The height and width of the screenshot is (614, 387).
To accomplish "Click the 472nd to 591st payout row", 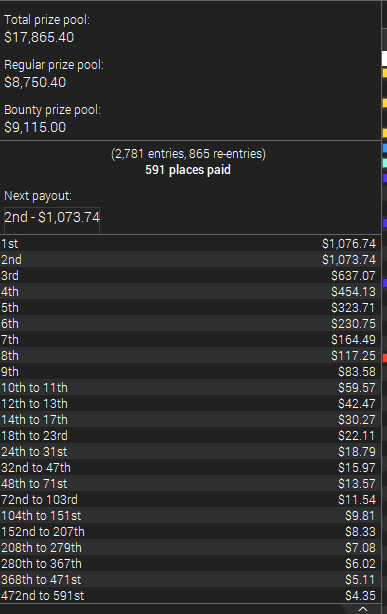I will tap(190, 595).
